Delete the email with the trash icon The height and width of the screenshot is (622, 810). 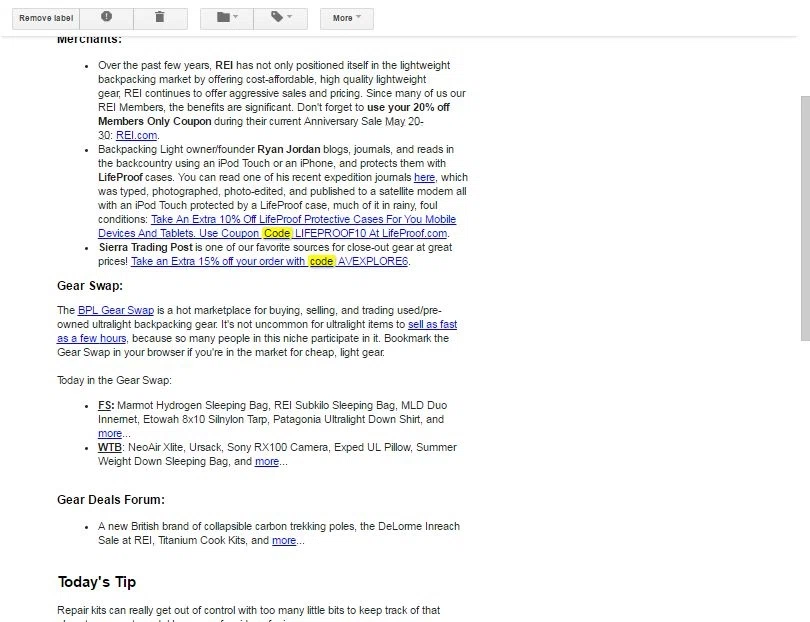[x=160, y=18]
